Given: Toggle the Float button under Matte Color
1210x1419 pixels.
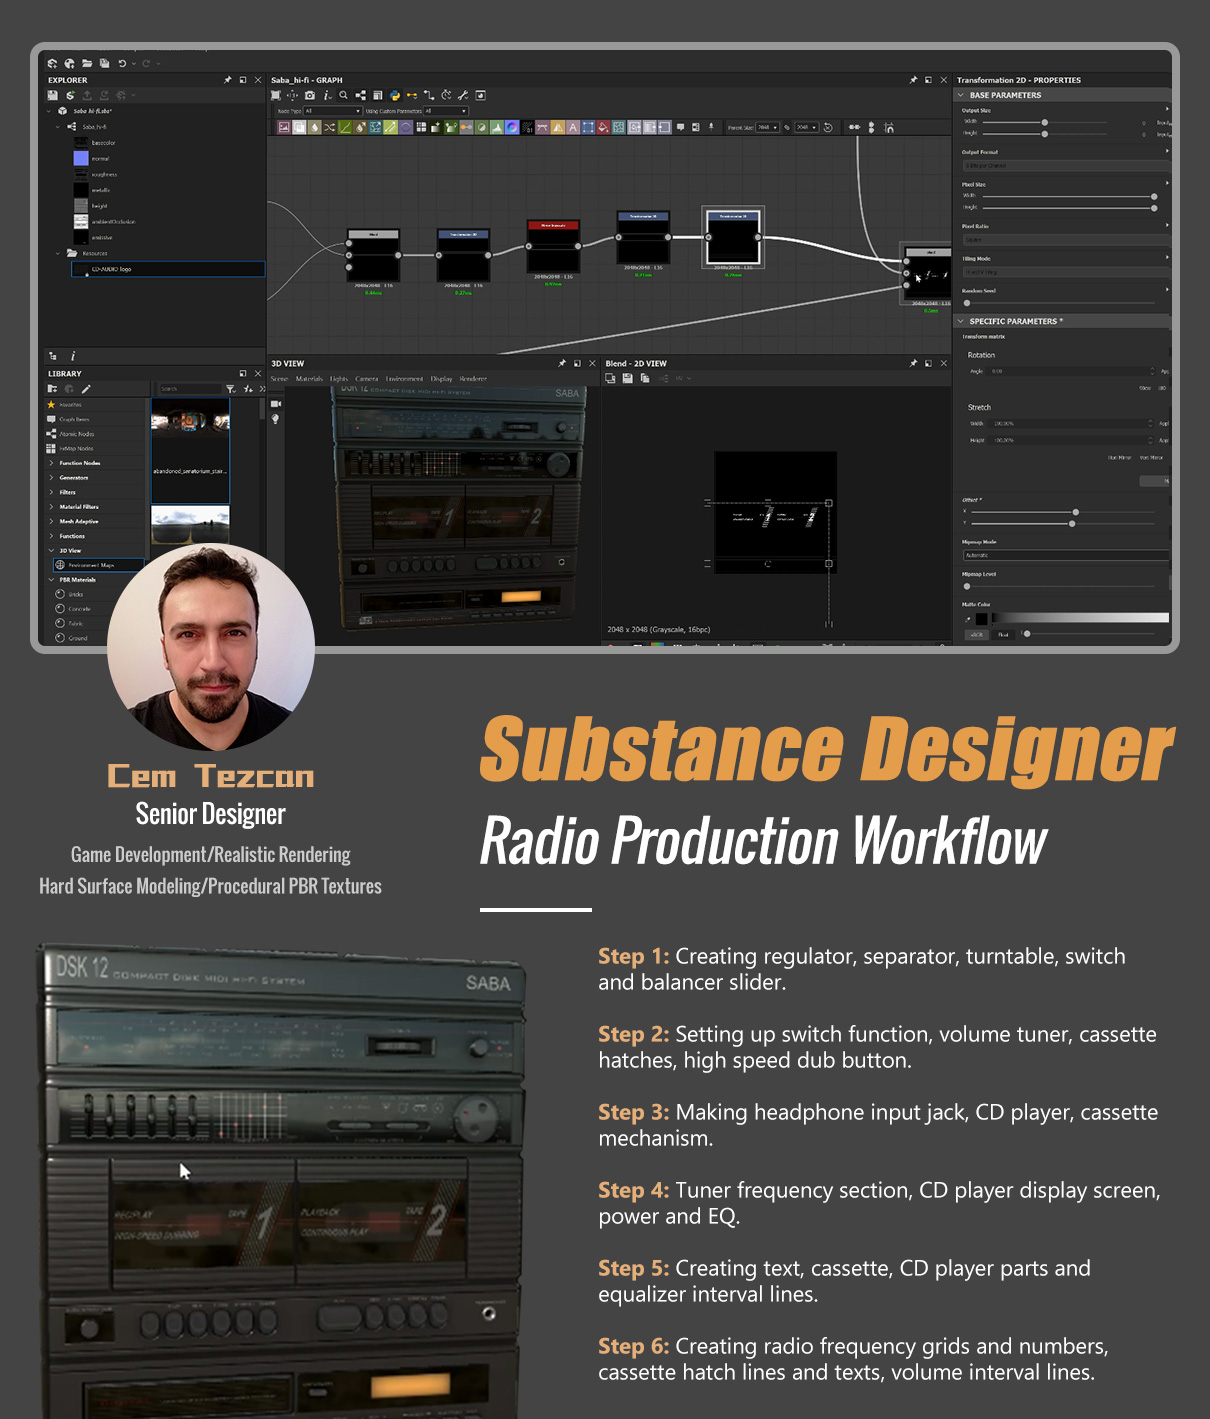Looking at the screenshot, I should click(x=1003, y=634).
